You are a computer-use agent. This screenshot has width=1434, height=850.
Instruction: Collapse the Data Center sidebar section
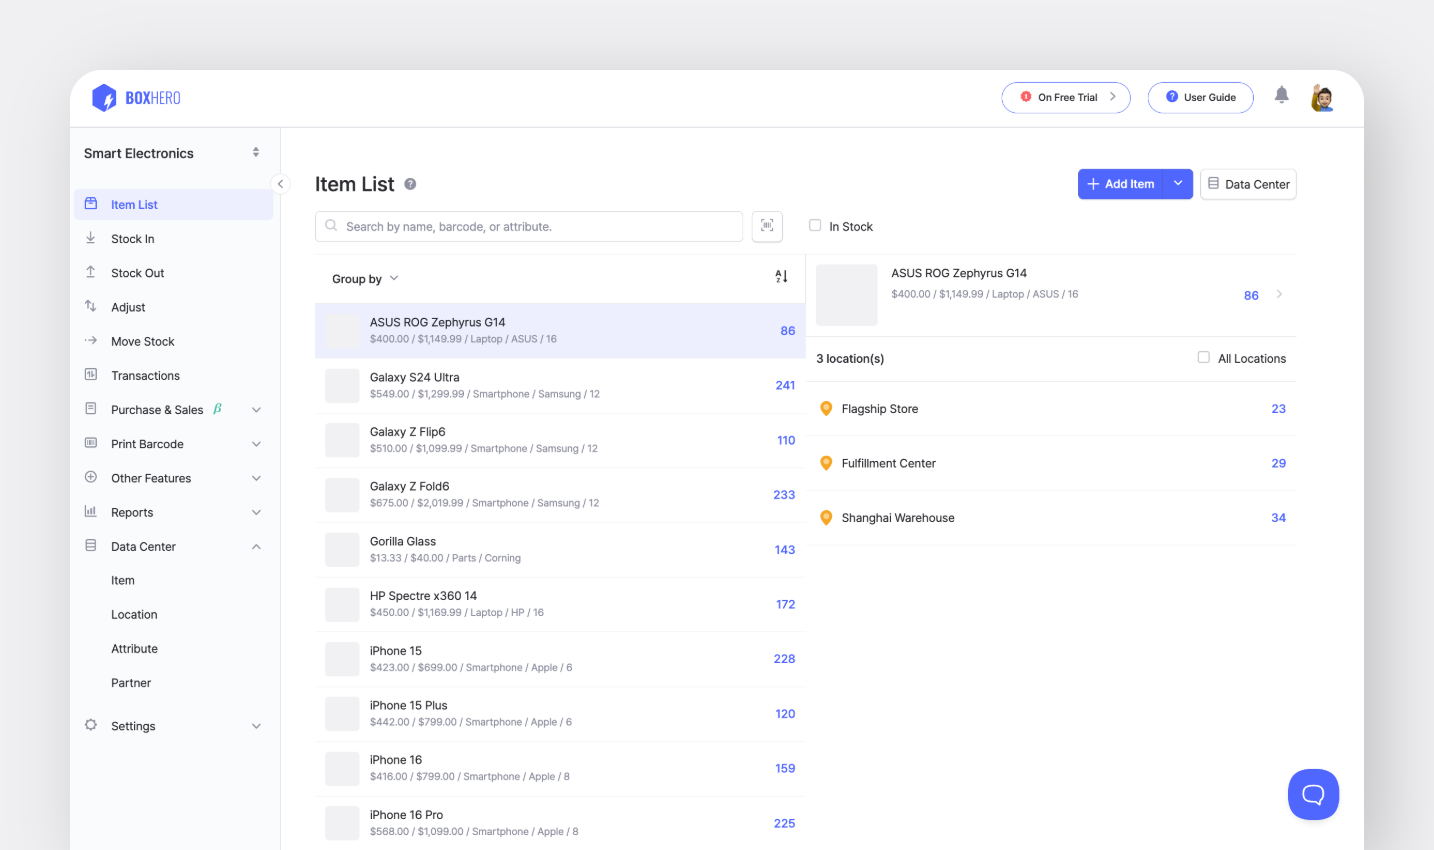[256, 546]
